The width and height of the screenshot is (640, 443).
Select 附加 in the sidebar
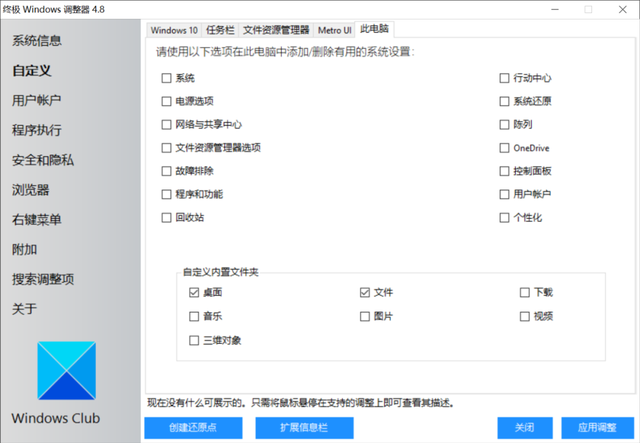coord(24,249)
